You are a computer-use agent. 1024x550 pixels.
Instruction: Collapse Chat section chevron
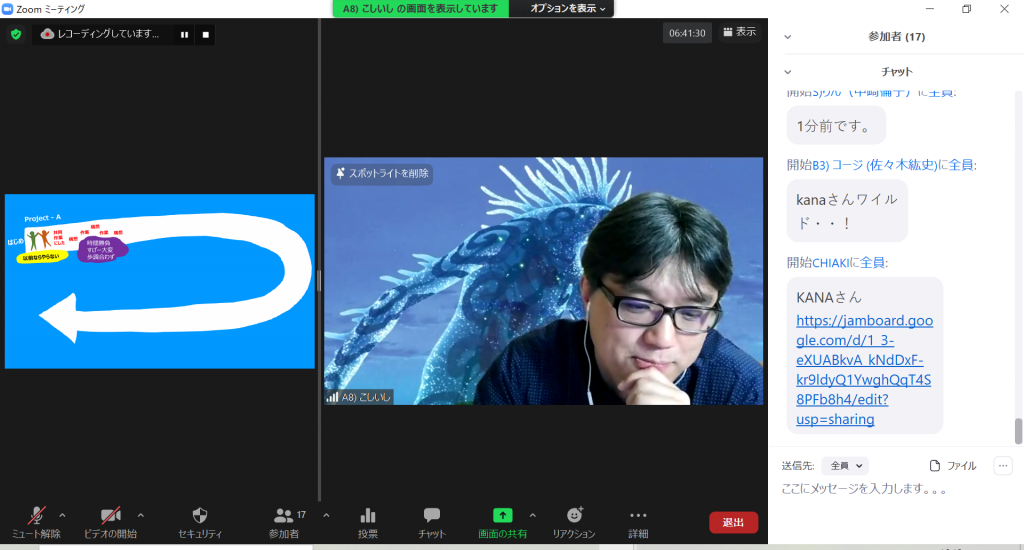click(x=788, y=72)
